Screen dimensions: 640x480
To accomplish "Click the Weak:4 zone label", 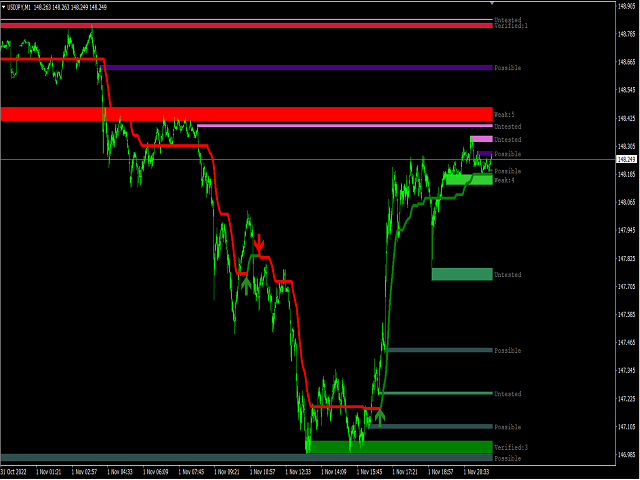I will pyautogui.click(x=504, y=180).
